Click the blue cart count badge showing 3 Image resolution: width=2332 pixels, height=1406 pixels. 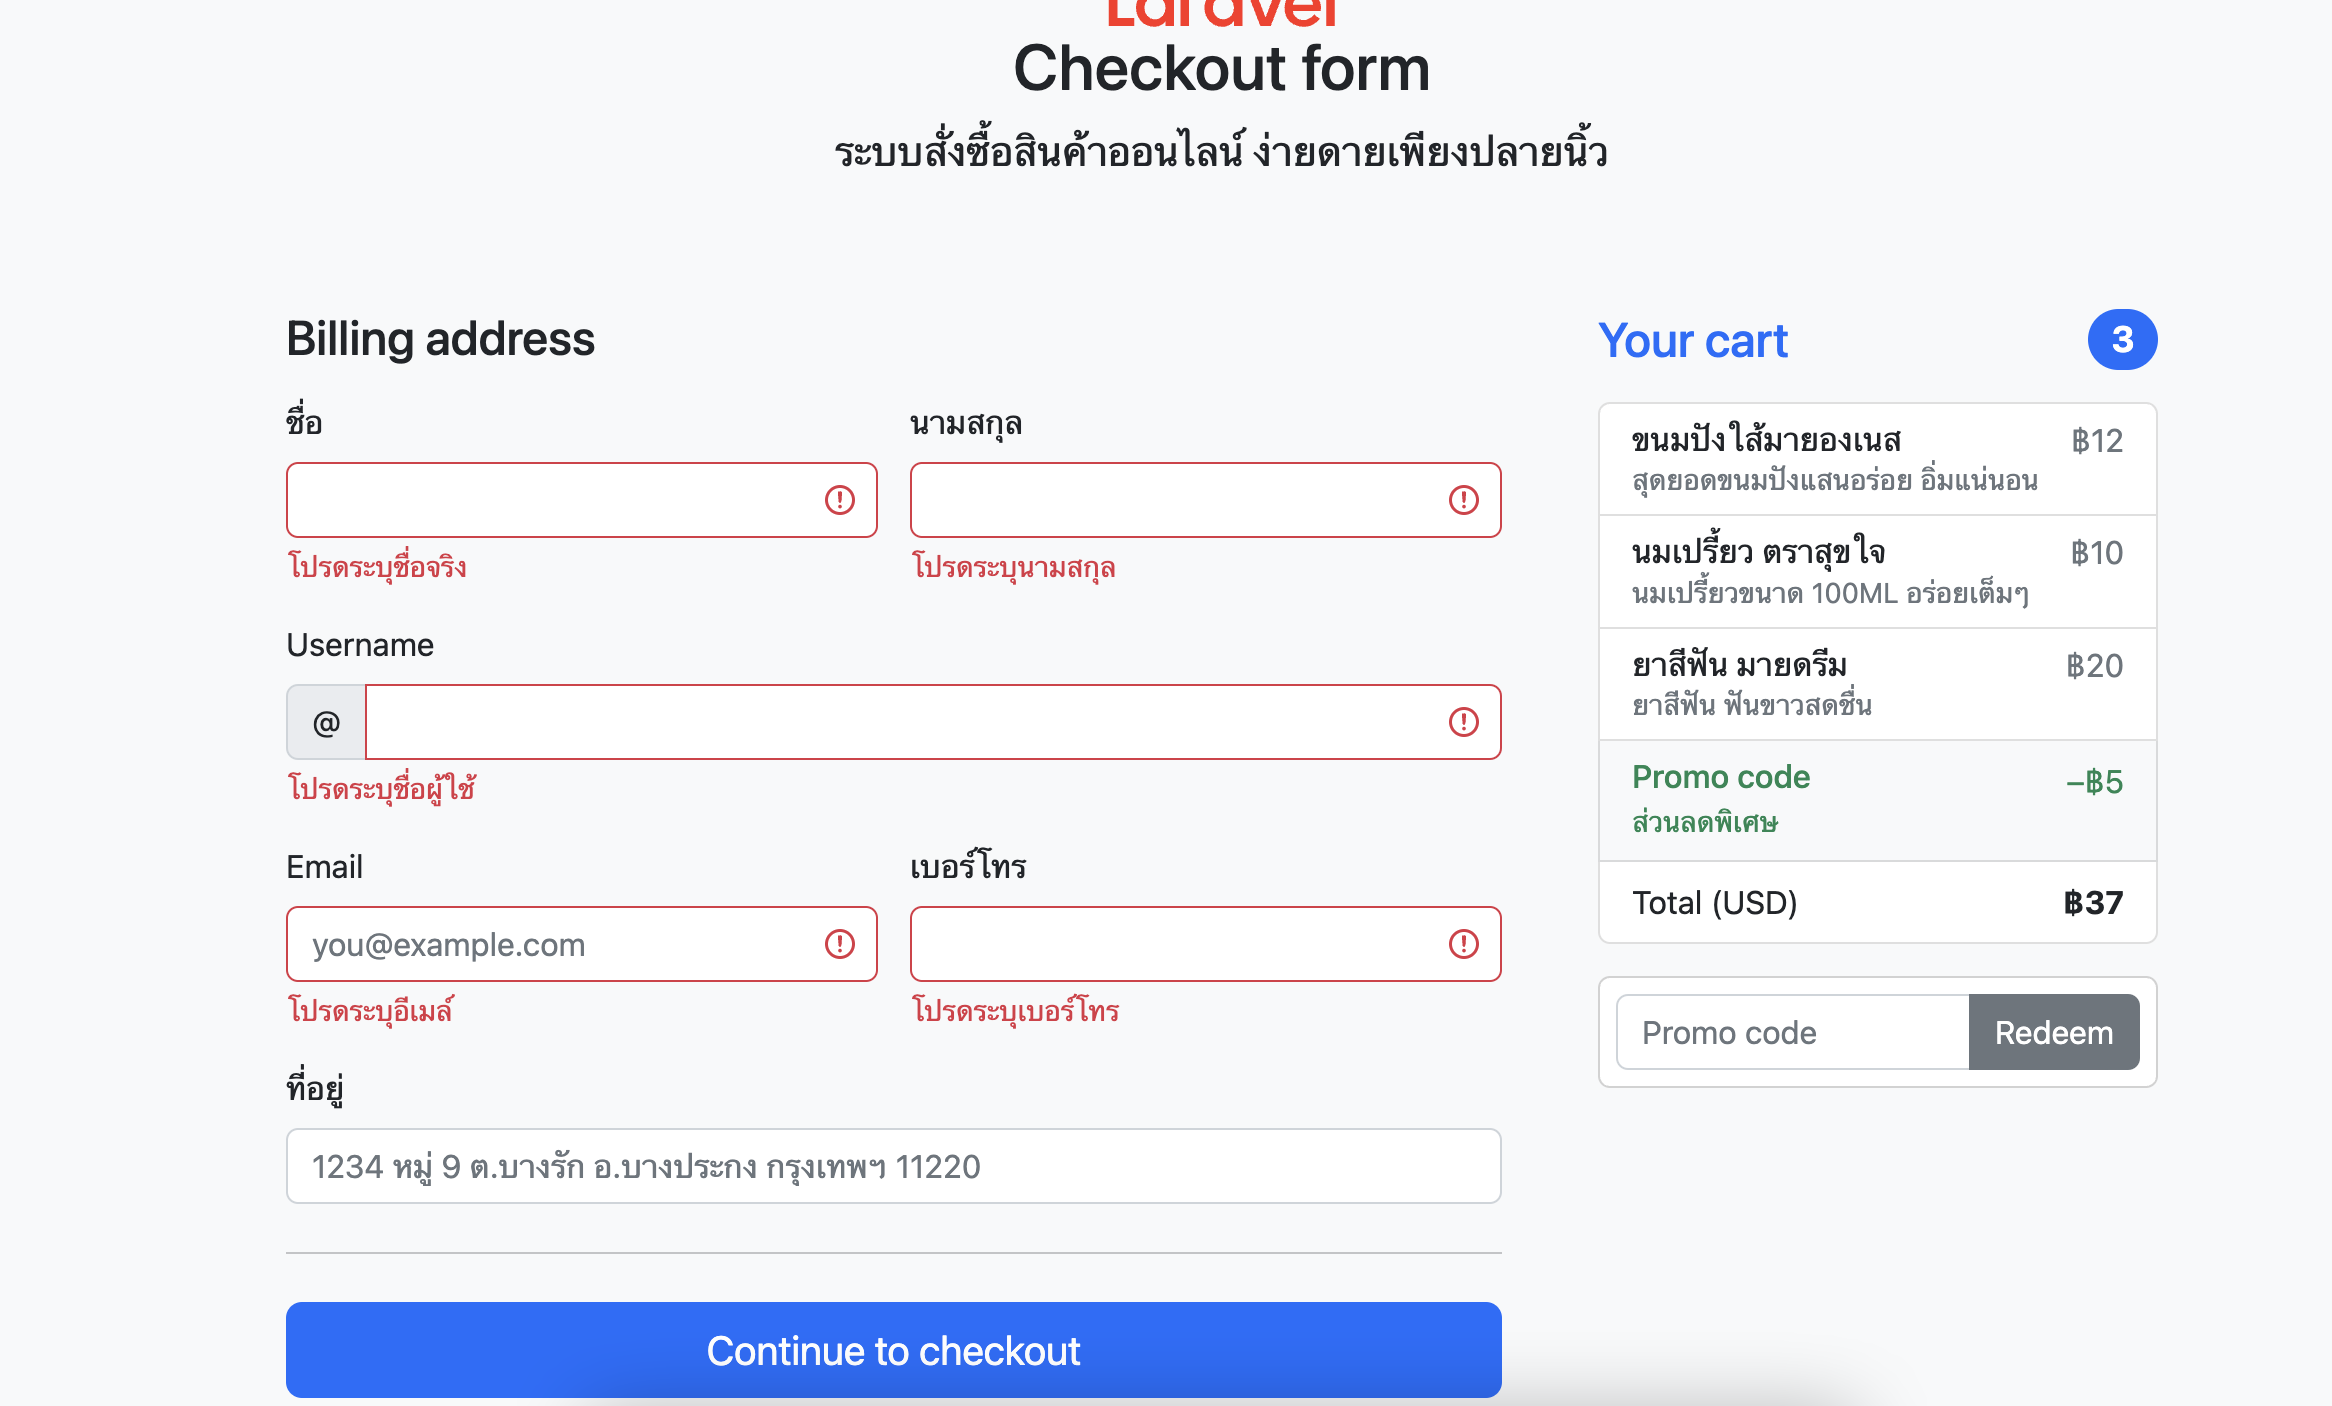[x=2123, y=340]
